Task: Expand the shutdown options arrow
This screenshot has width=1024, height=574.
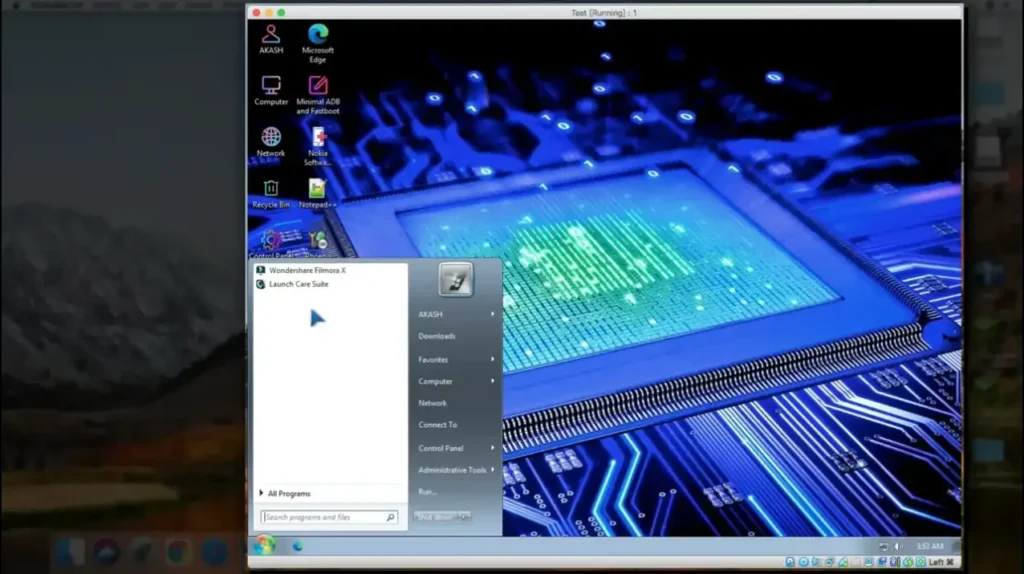Action: click(x=464, y=517)
